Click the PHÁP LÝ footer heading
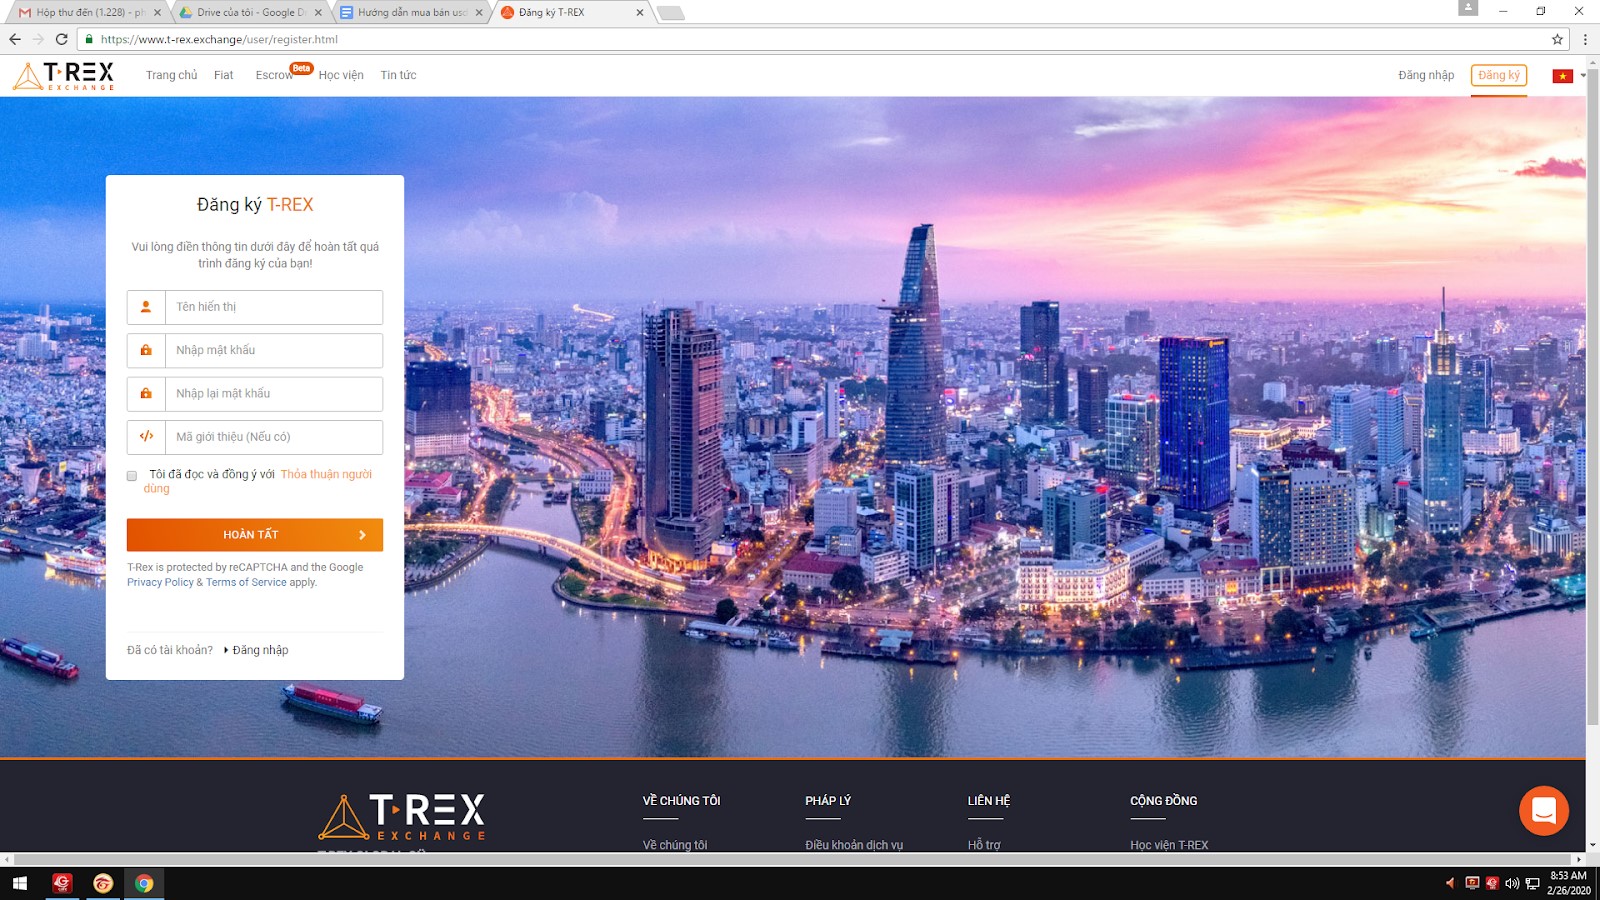The height and width of the screenshot is (900, 1600). 828,801
